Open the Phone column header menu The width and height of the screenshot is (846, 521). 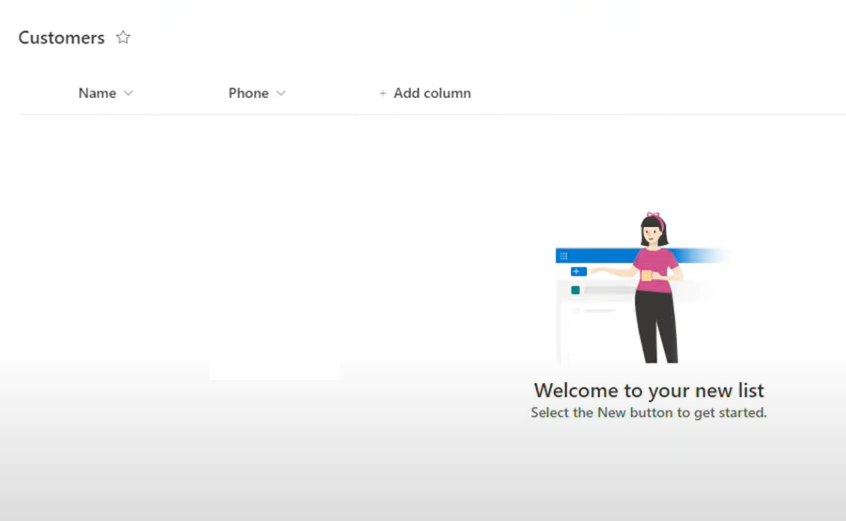[x=257, y=93]
